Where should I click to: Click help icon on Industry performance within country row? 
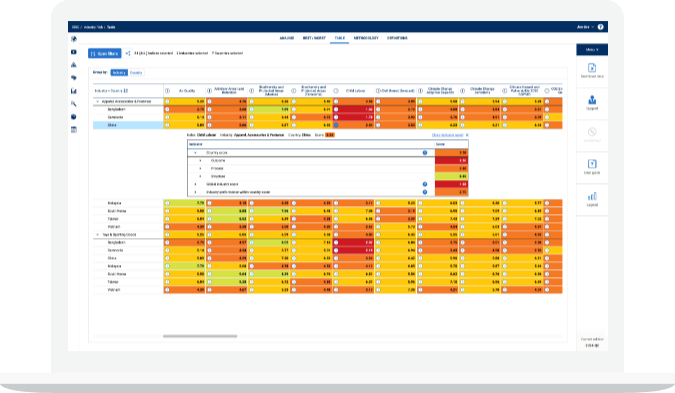[425, 192]
